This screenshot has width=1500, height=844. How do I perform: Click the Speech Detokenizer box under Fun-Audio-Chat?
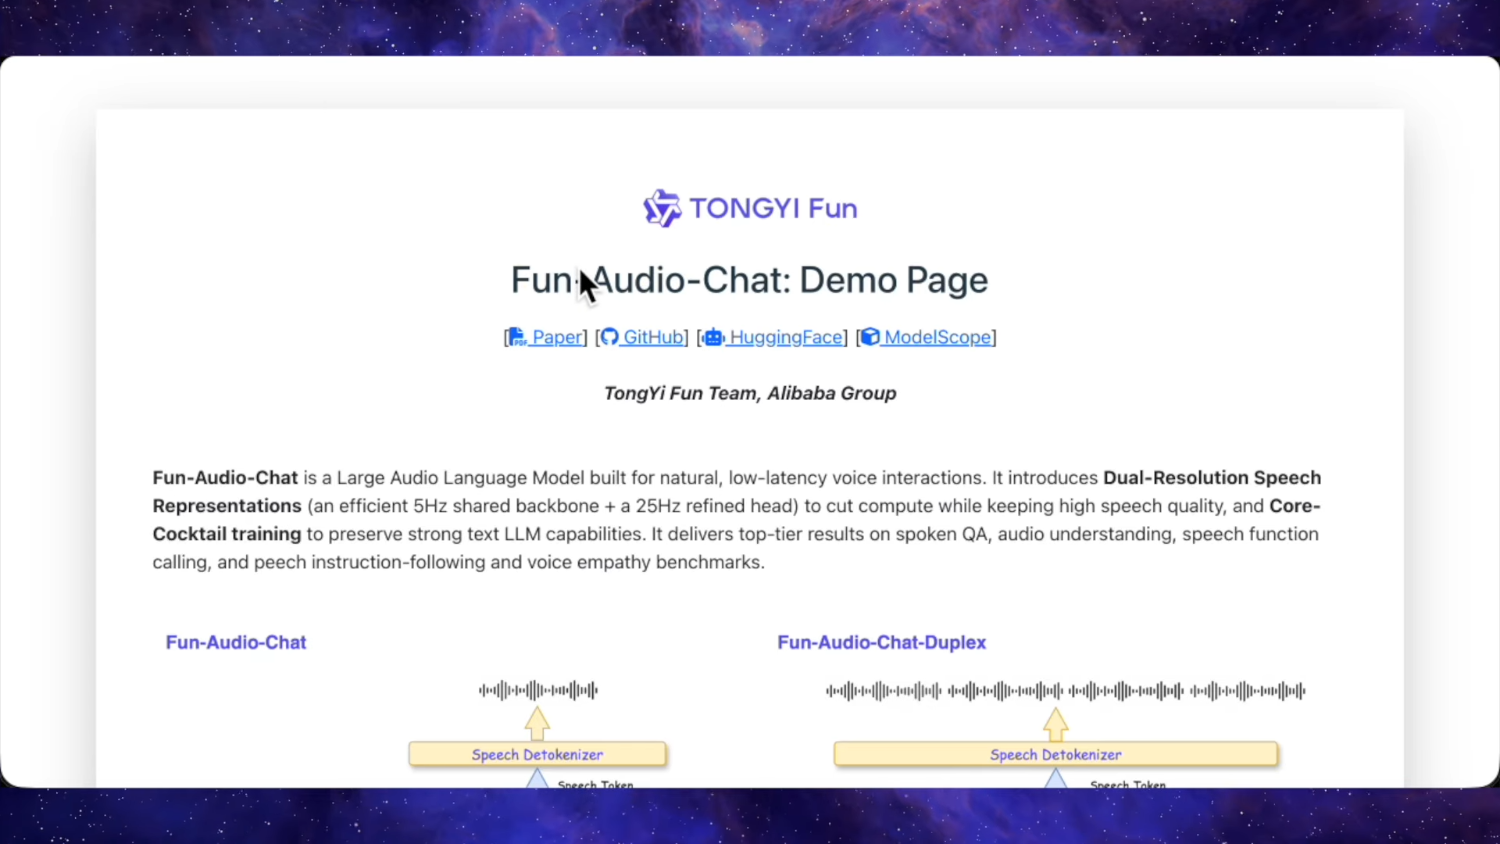[x=538, y=754]
